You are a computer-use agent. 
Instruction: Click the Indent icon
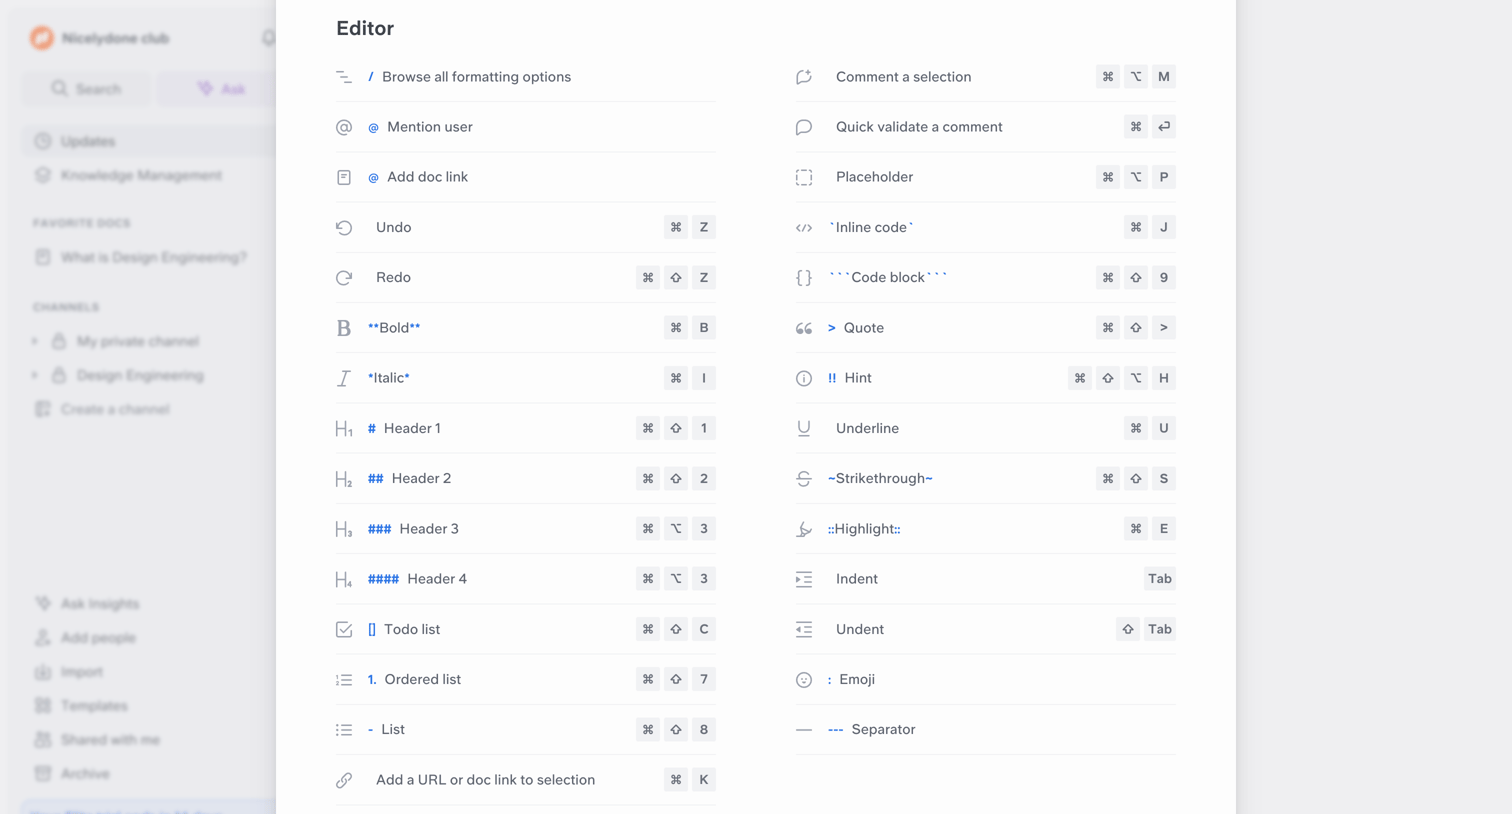pos(804,579)
